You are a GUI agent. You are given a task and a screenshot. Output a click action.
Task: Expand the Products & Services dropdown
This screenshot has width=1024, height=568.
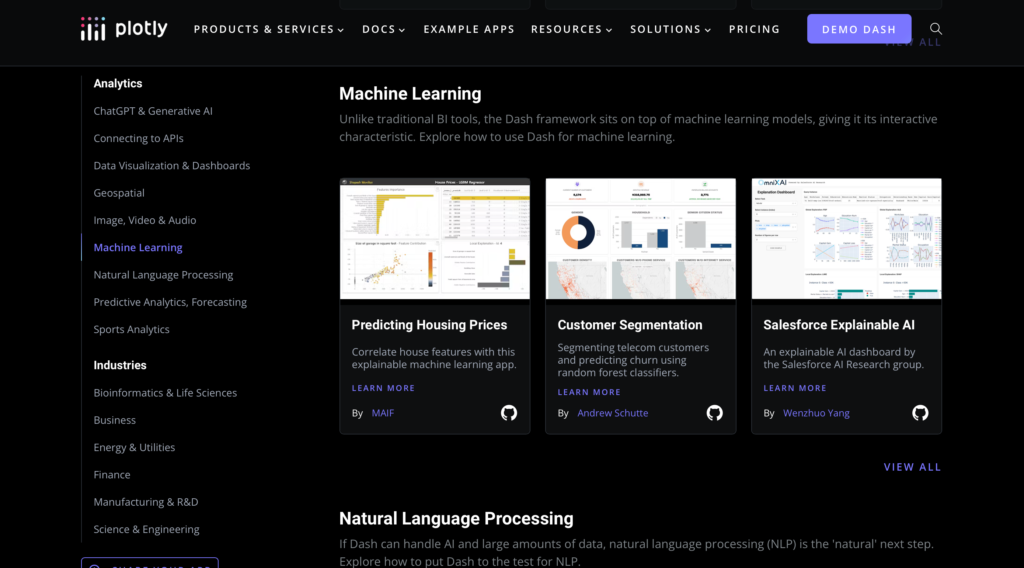268,29
